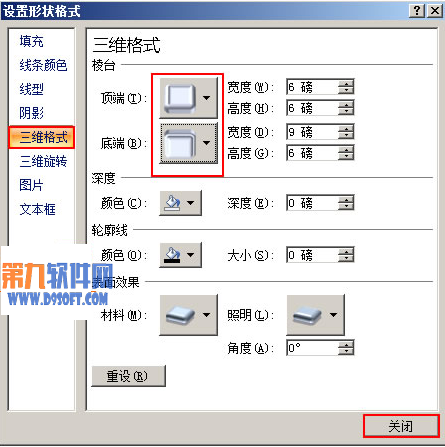Switch to the 填充 (Fill) category
The image size is (445, 447).
click(x=31, y=41)
